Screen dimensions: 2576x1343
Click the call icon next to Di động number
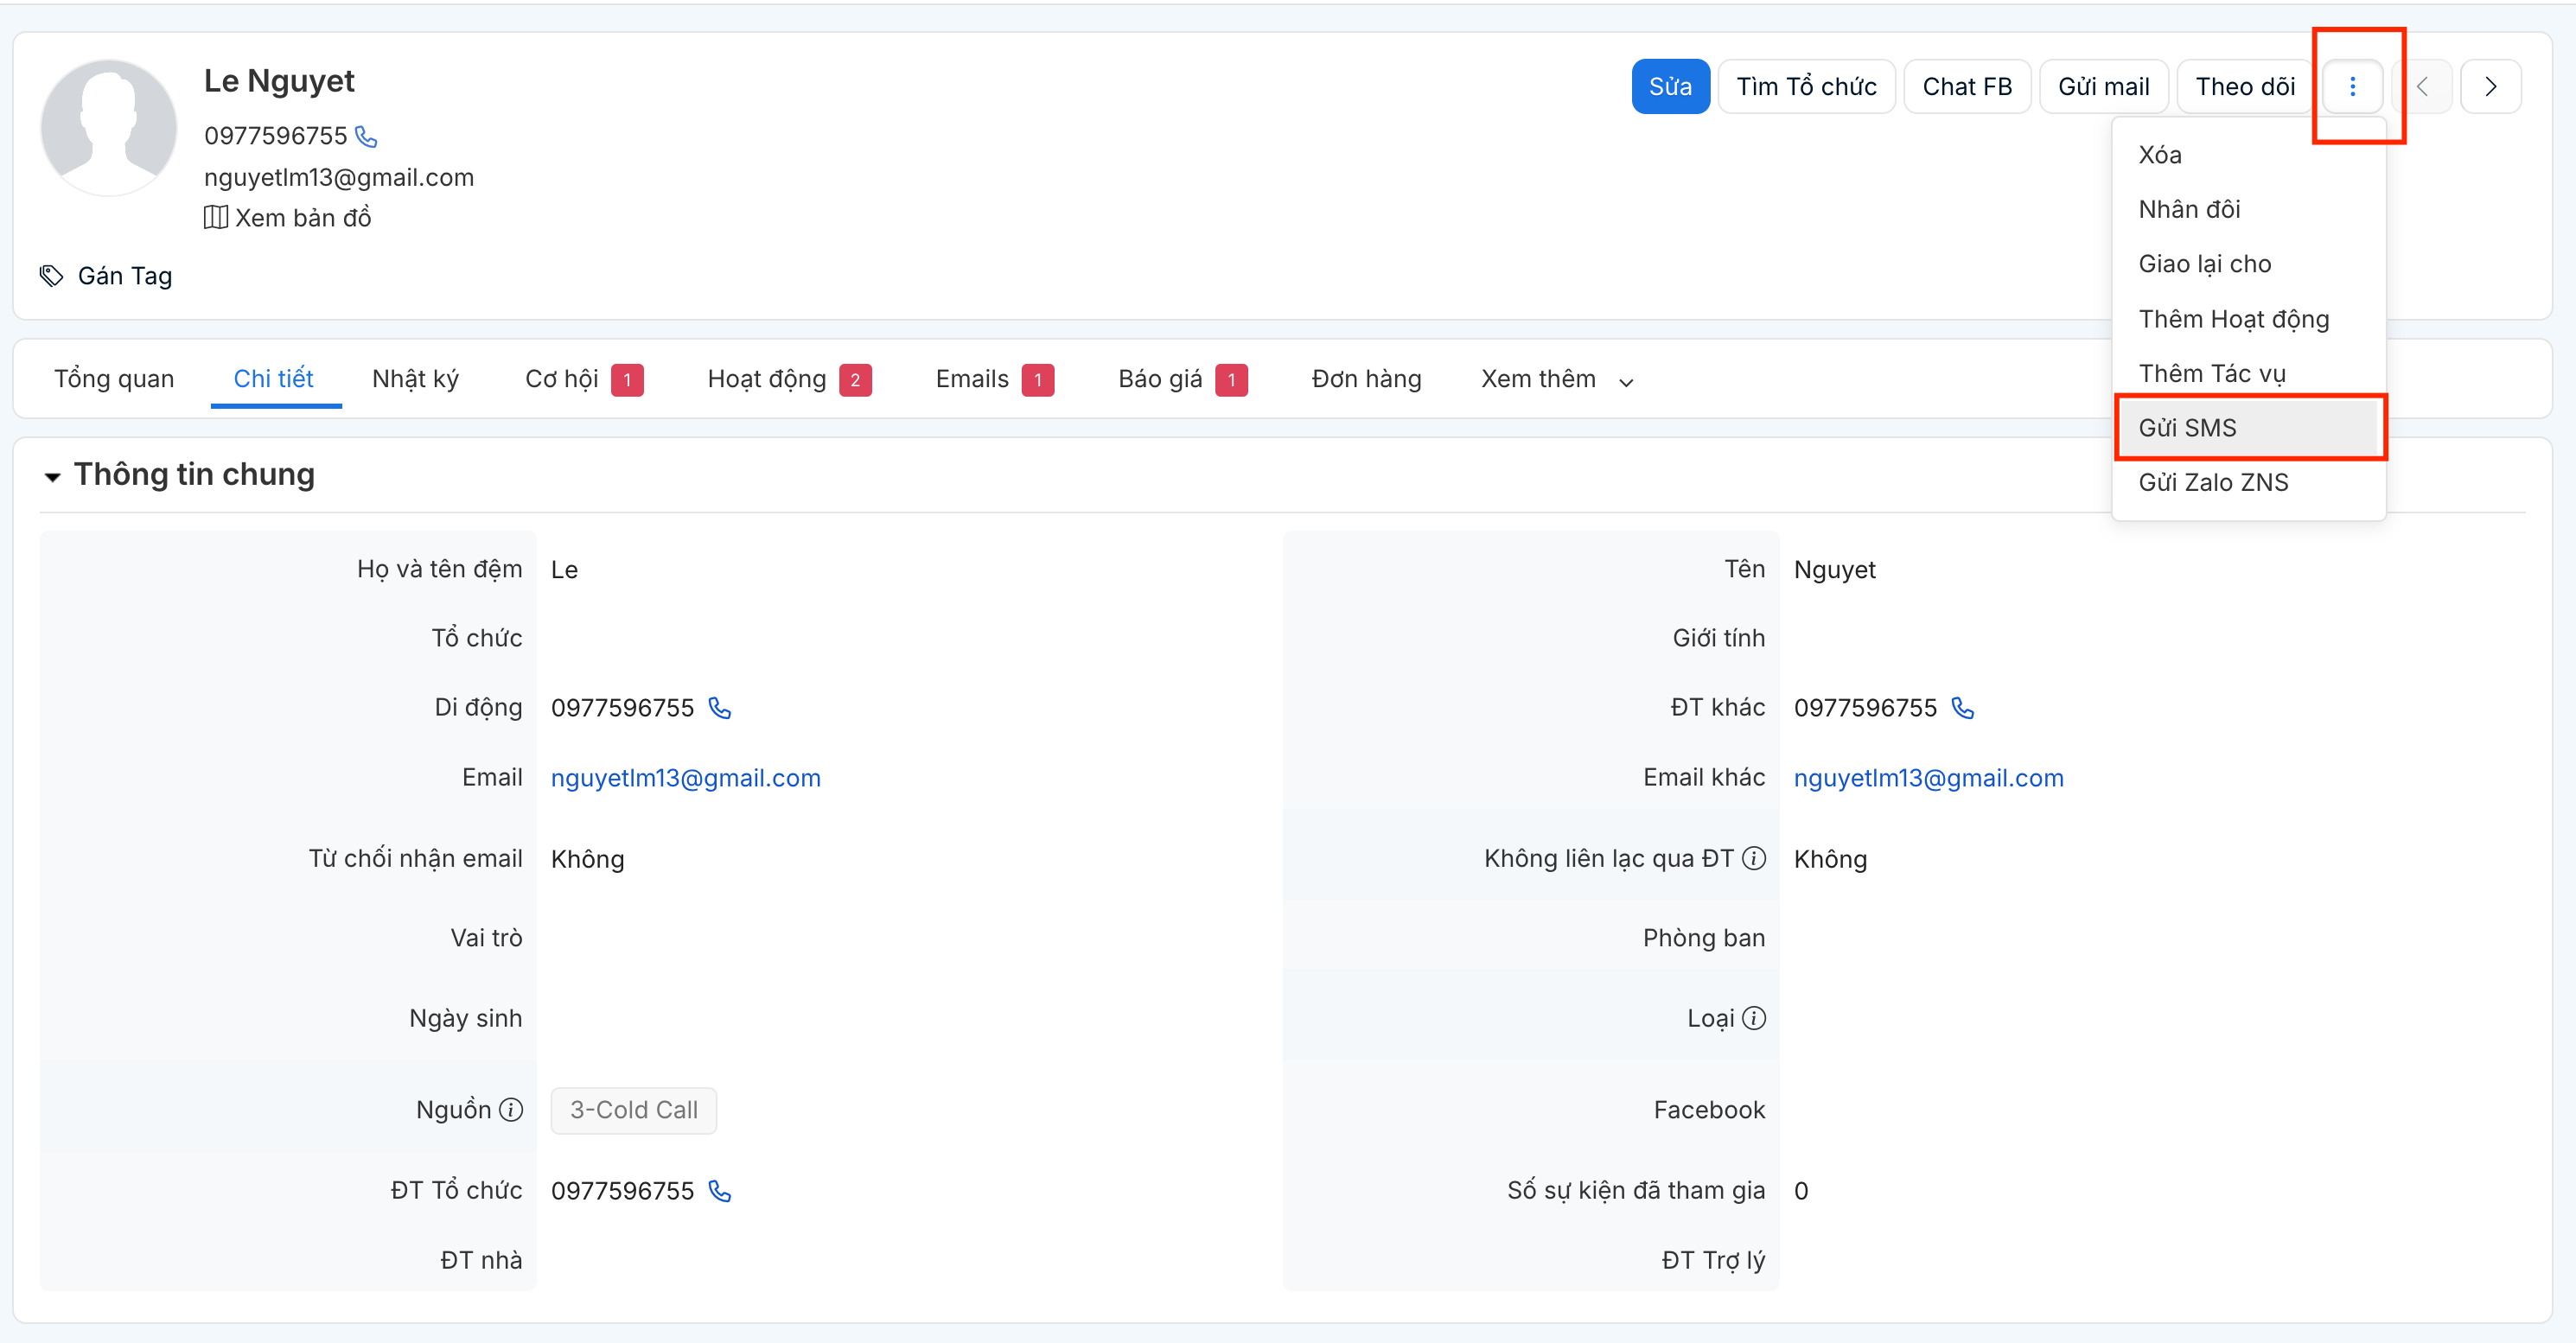(720, 708)
